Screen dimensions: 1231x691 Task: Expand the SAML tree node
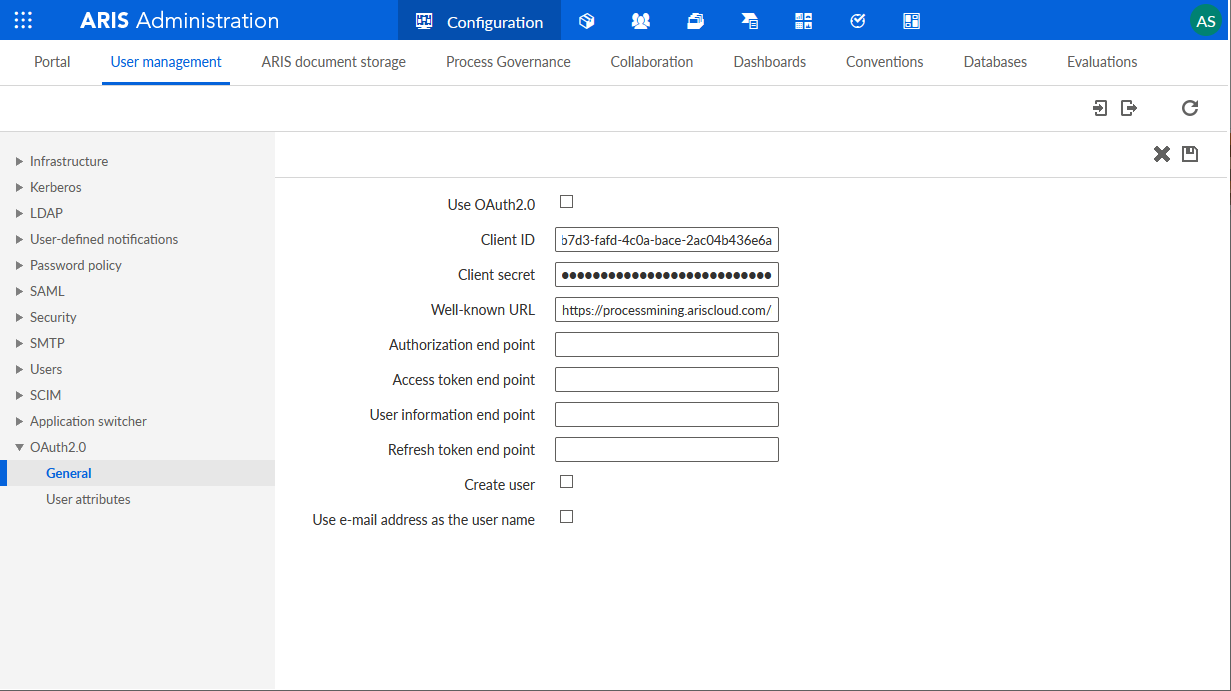(19, 291)
